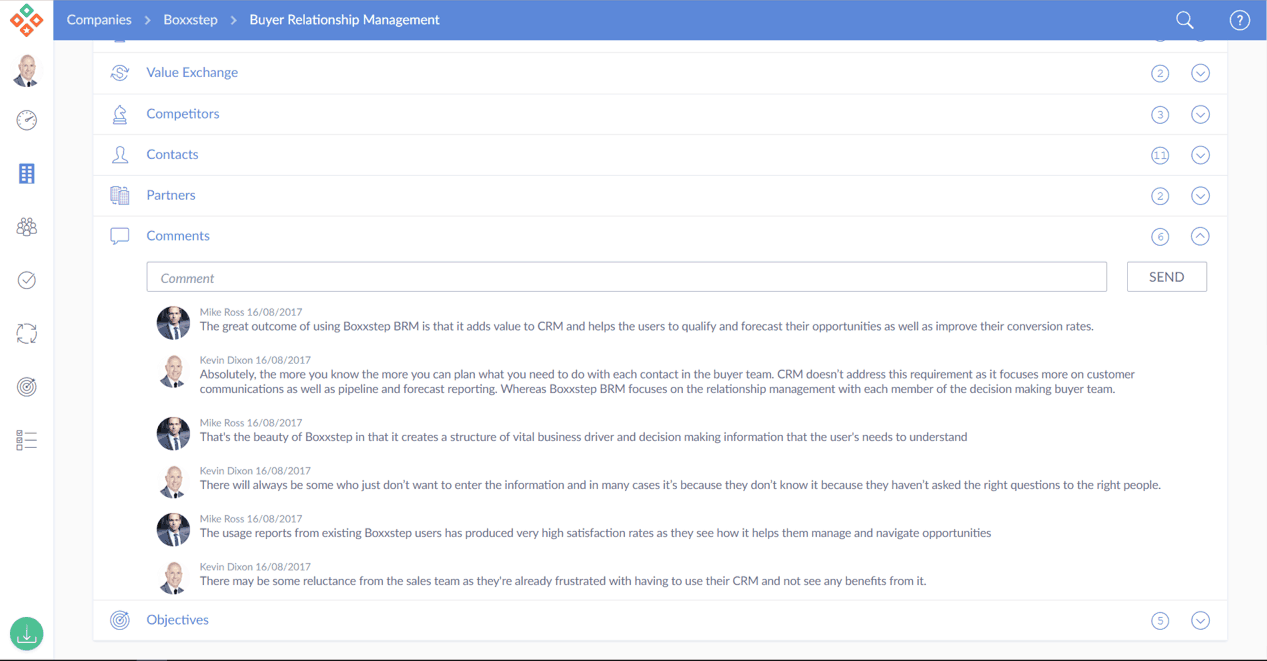
Task: Click the target icon in sidebar
Action: click(x=27, y=387)
